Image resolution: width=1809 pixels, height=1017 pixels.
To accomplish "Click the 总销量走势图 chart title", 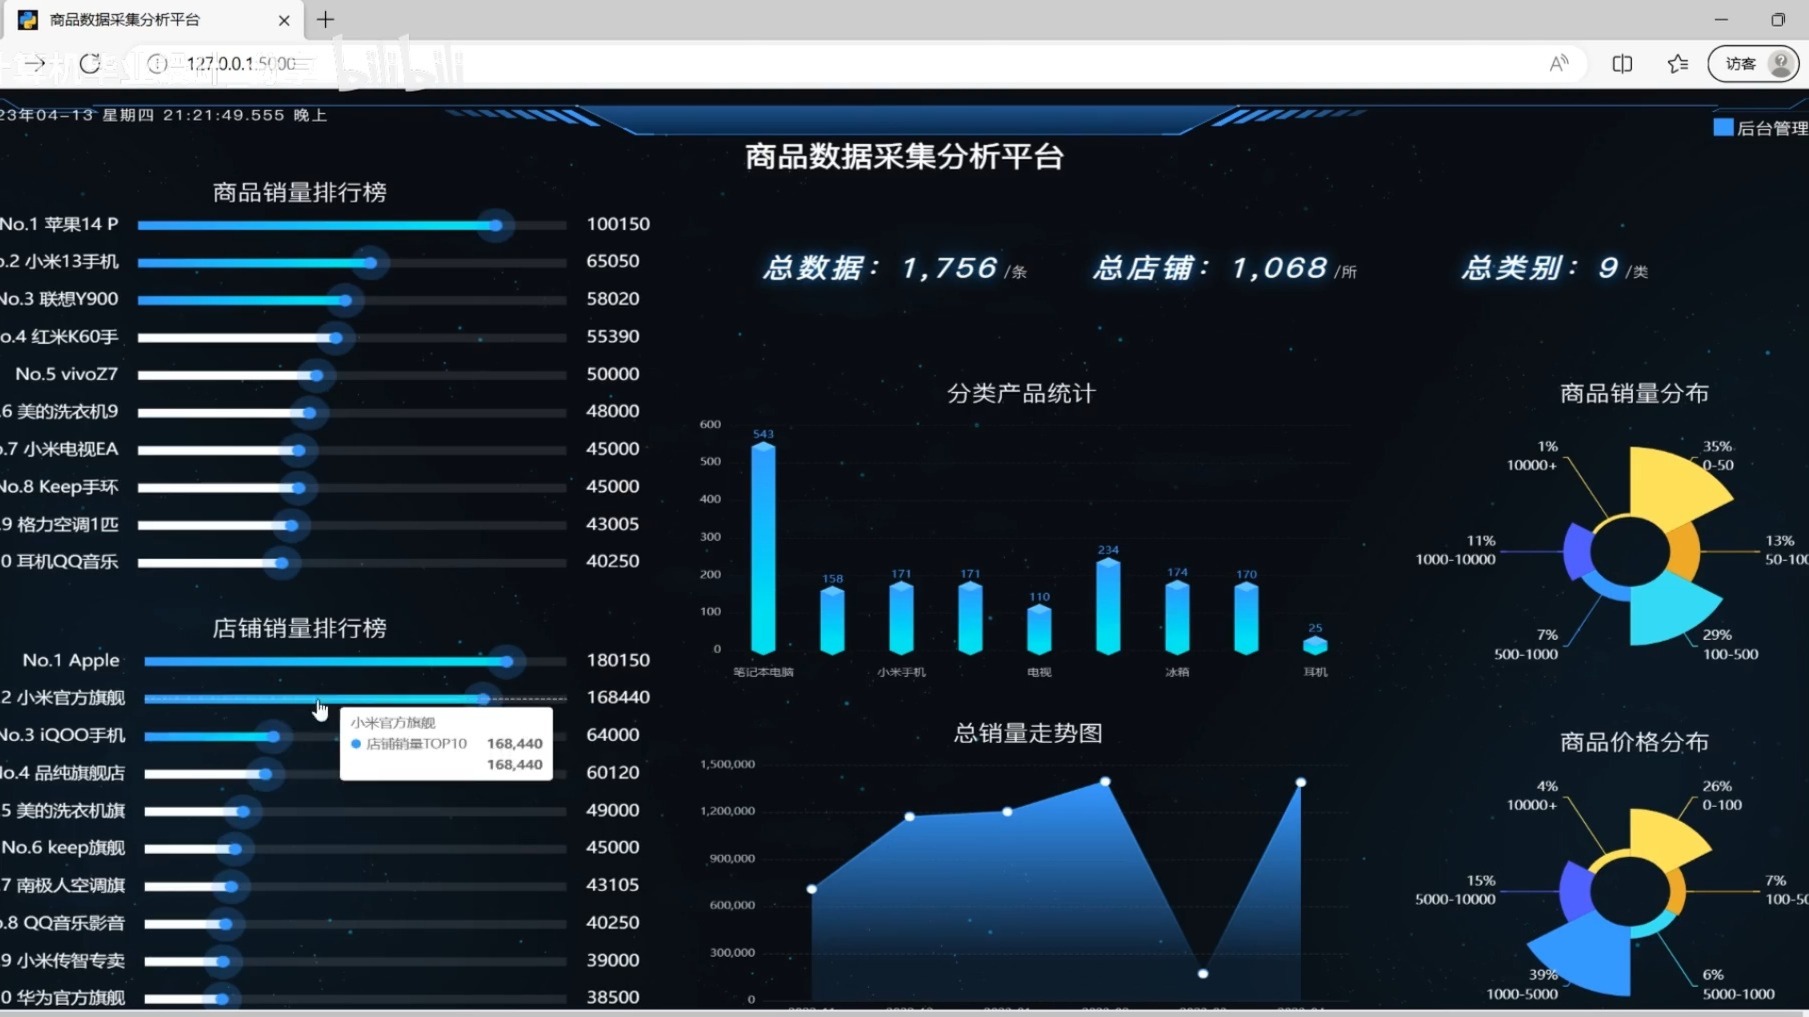I will point(1028,733).
